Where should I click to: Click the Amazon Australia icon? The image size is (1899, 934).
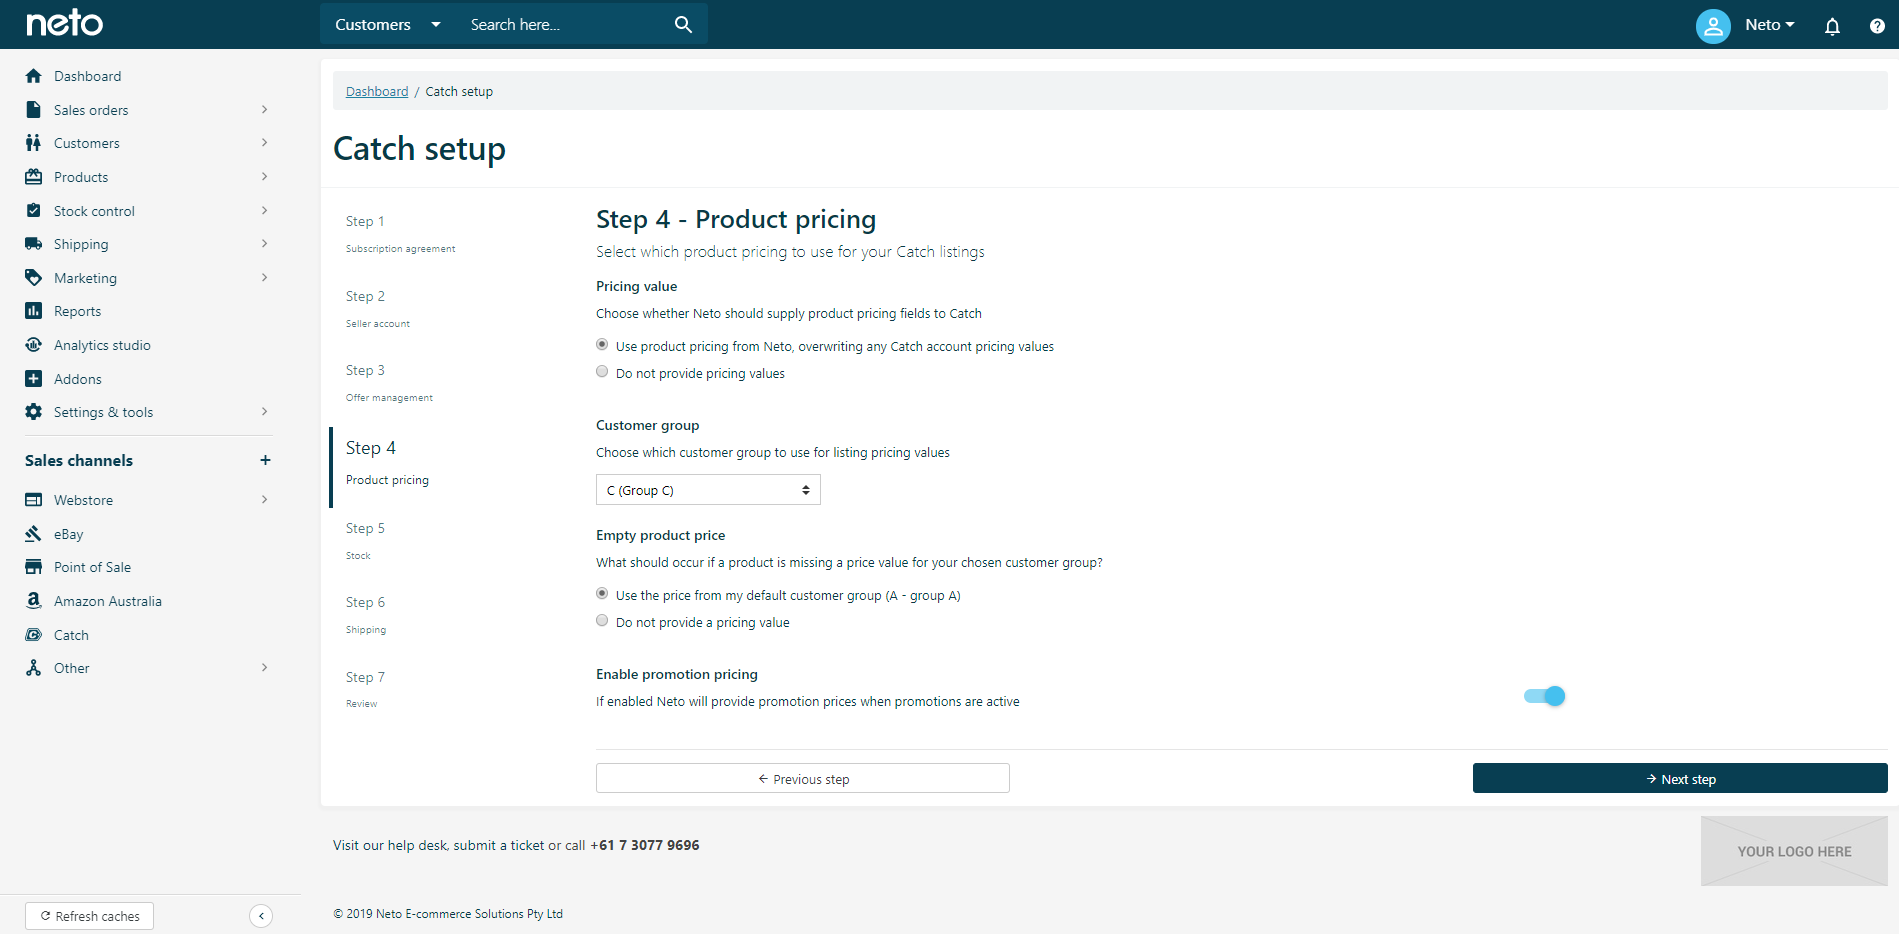coord(34,601)
